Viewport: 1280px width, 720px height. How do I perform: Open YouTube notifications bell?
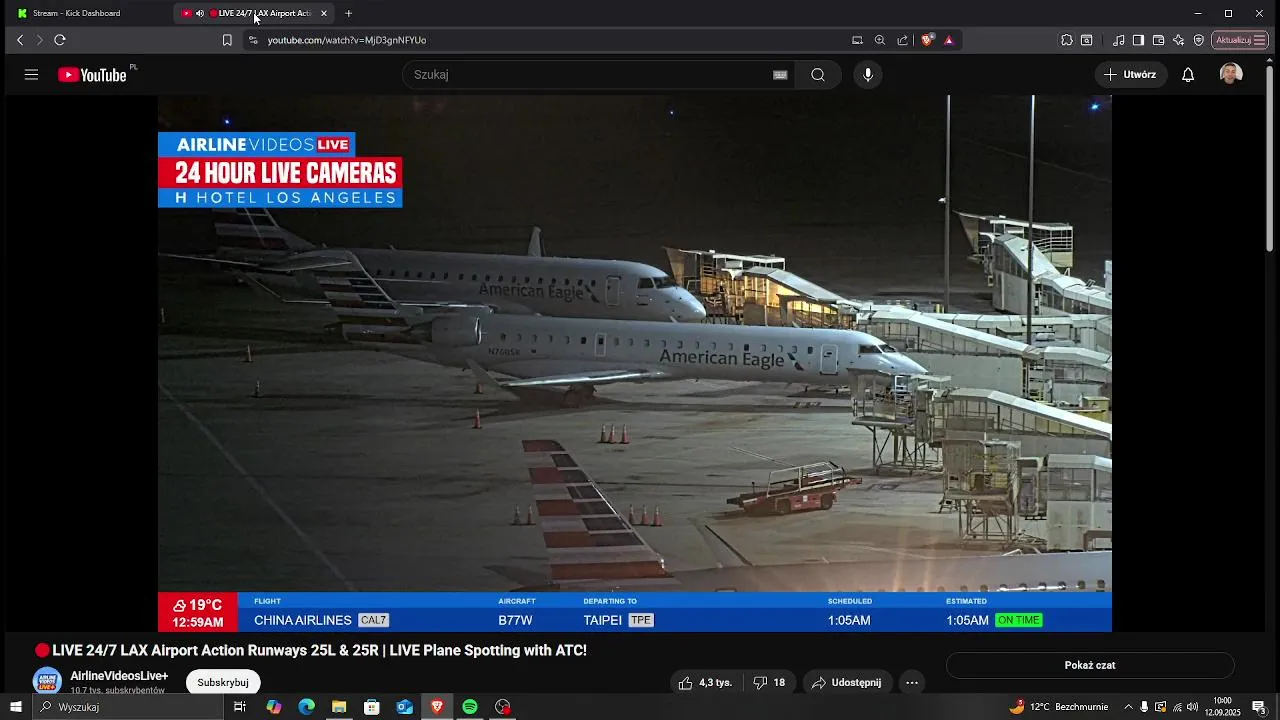point(1188,75)
